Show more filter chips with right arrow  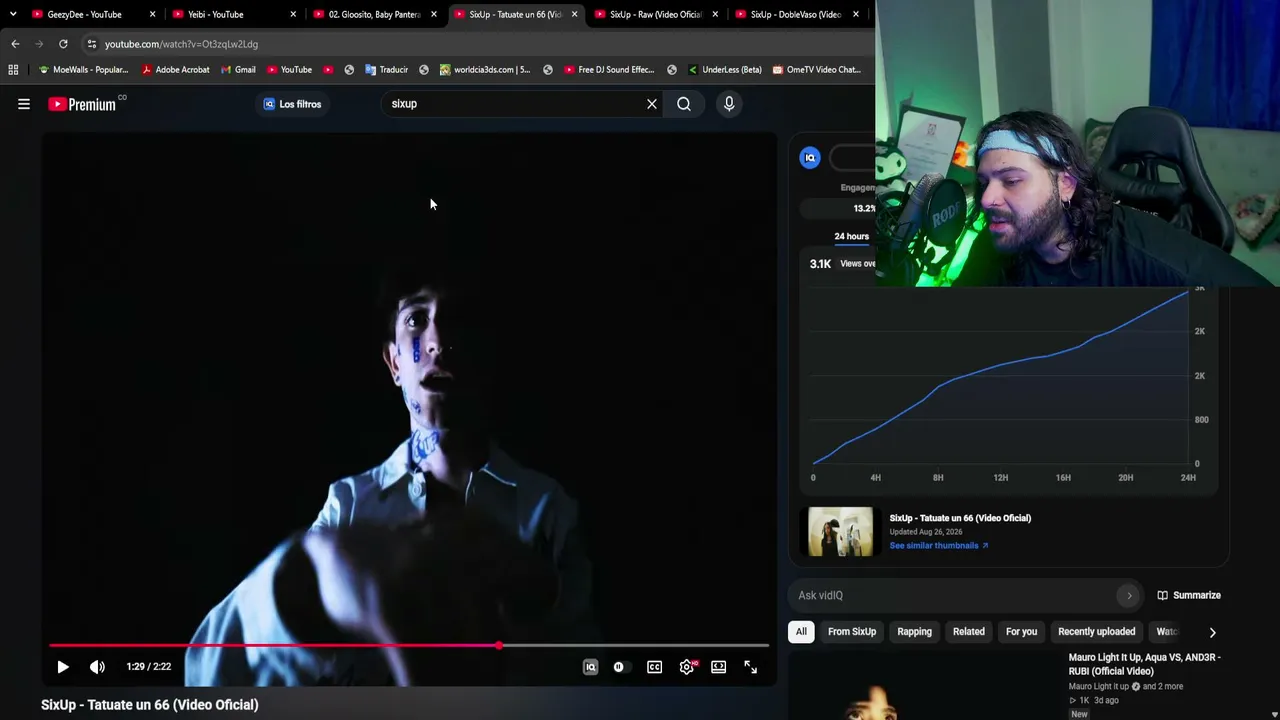(x=1212, y=632)
